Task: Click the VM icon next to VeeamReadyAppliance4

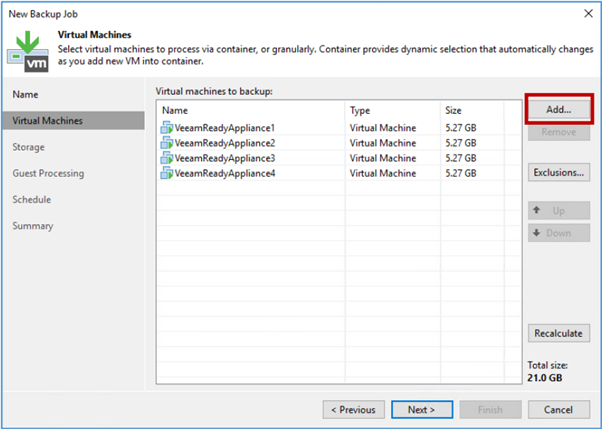Action: coord(167,173)
